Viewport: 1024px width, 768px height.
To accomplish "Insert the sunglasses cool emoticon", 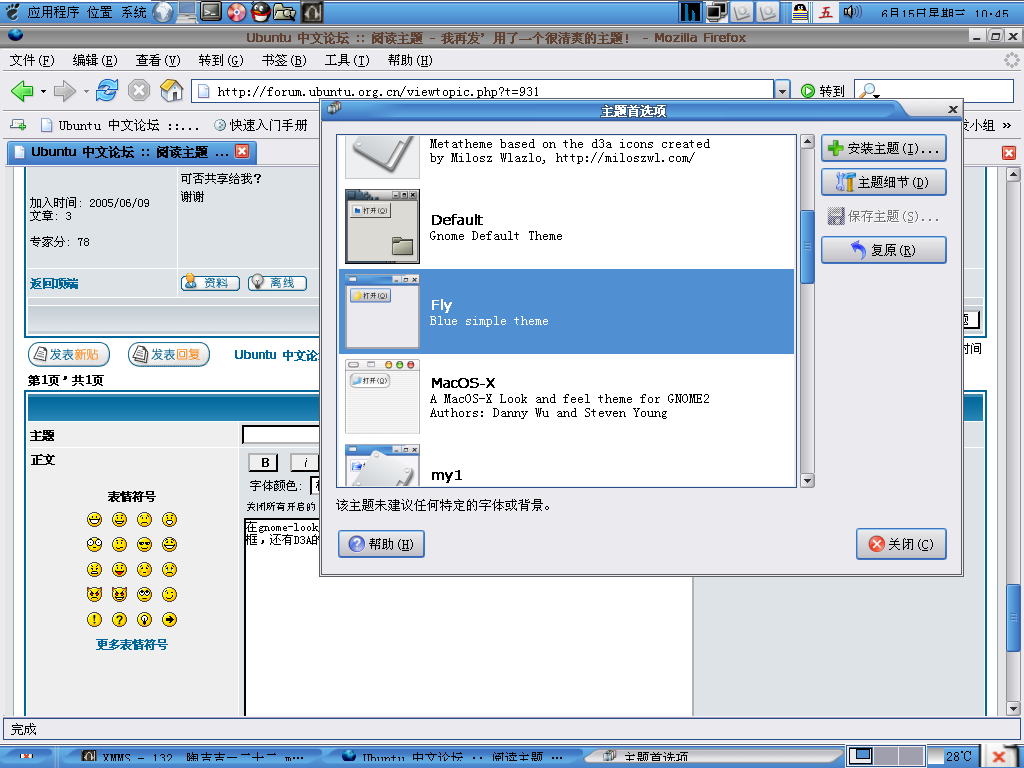I will click(144, 544).
